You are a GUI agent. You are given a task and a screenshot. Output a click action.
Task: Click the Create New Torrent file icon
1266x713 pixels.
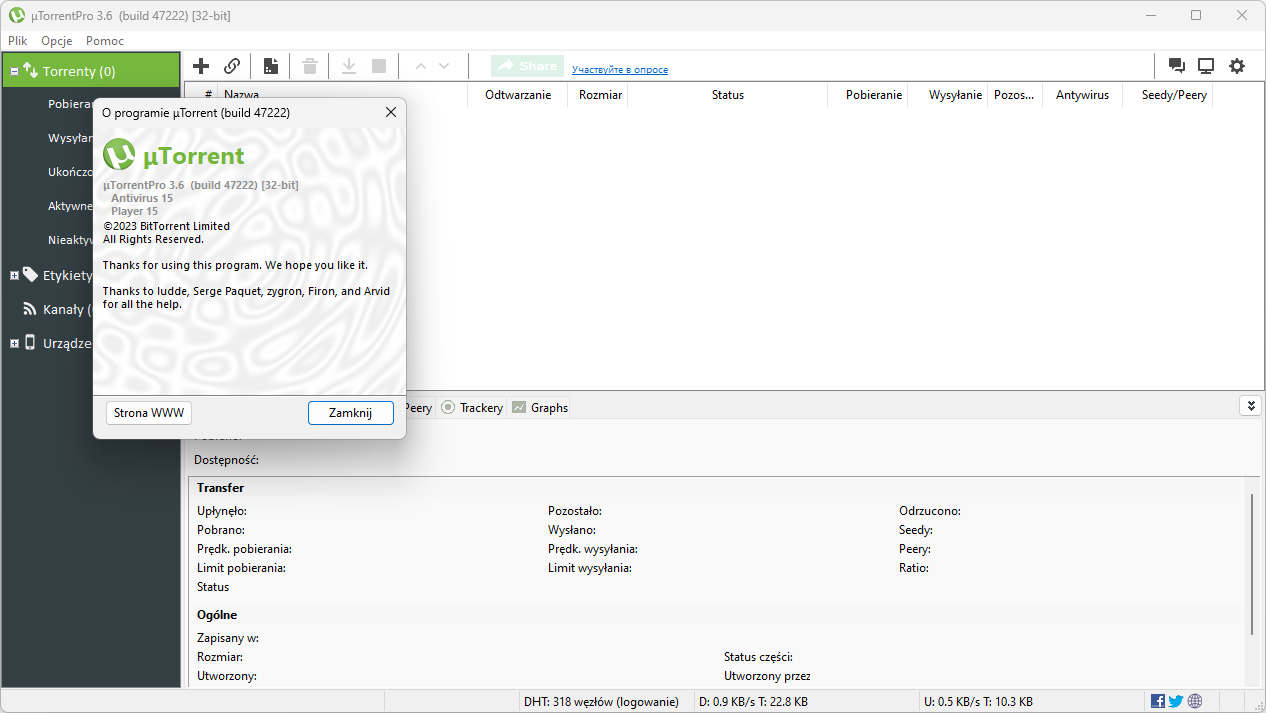click(270, 66)
